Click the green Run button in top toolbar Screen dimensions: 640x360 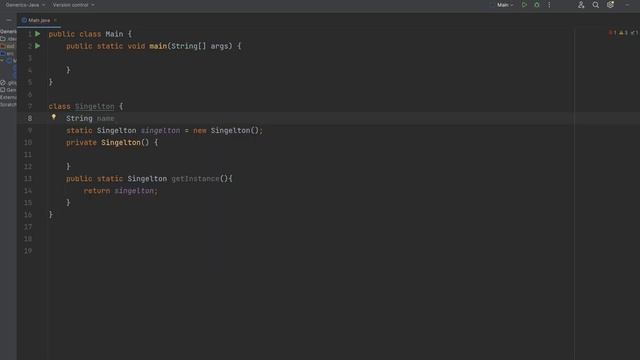(x=524, y=5)
